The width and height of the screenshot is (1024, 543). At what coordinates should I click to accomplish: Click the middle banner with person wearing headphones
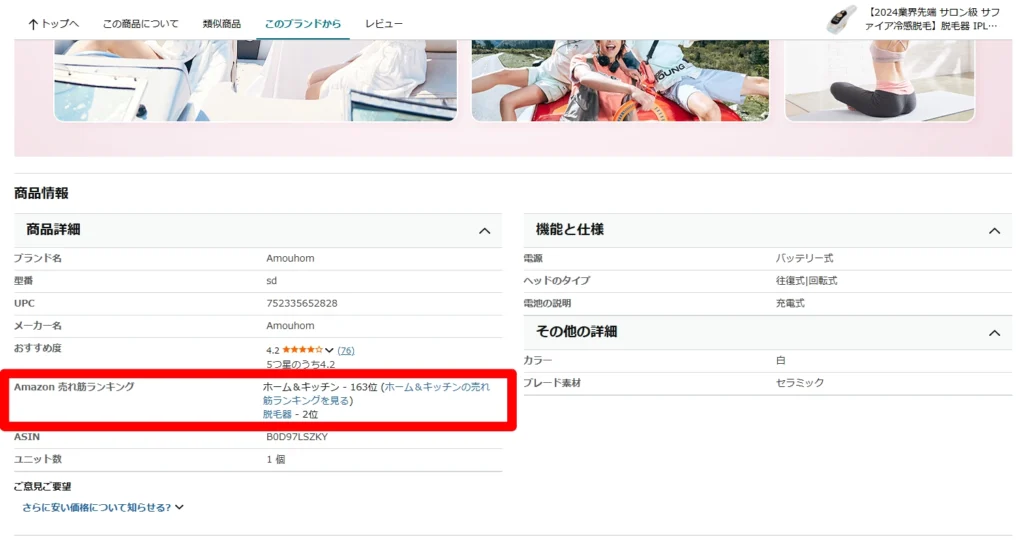pos(620,80)
